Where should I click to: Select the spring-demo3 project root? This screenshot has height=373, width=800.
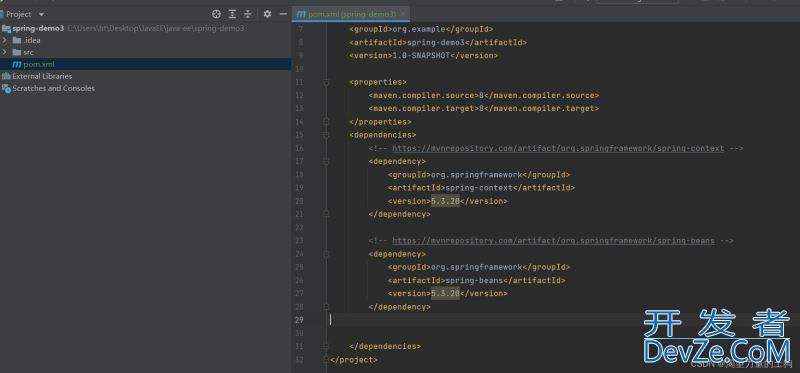(38, 28)
